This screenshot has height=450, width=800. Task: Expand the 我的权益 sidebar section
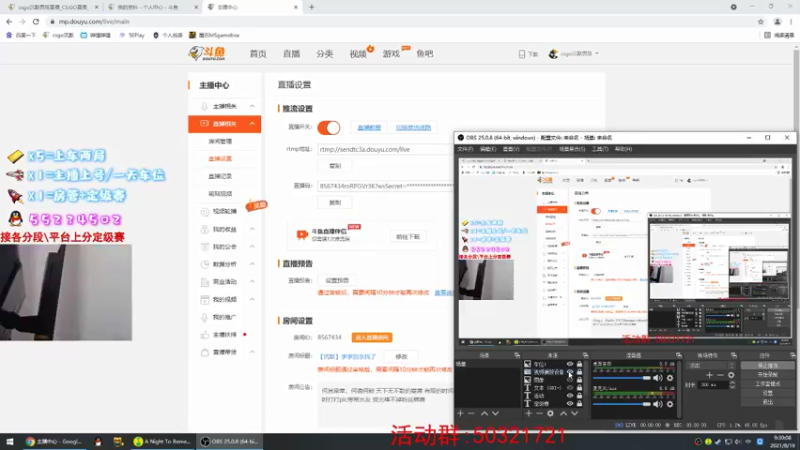point(252,229)
